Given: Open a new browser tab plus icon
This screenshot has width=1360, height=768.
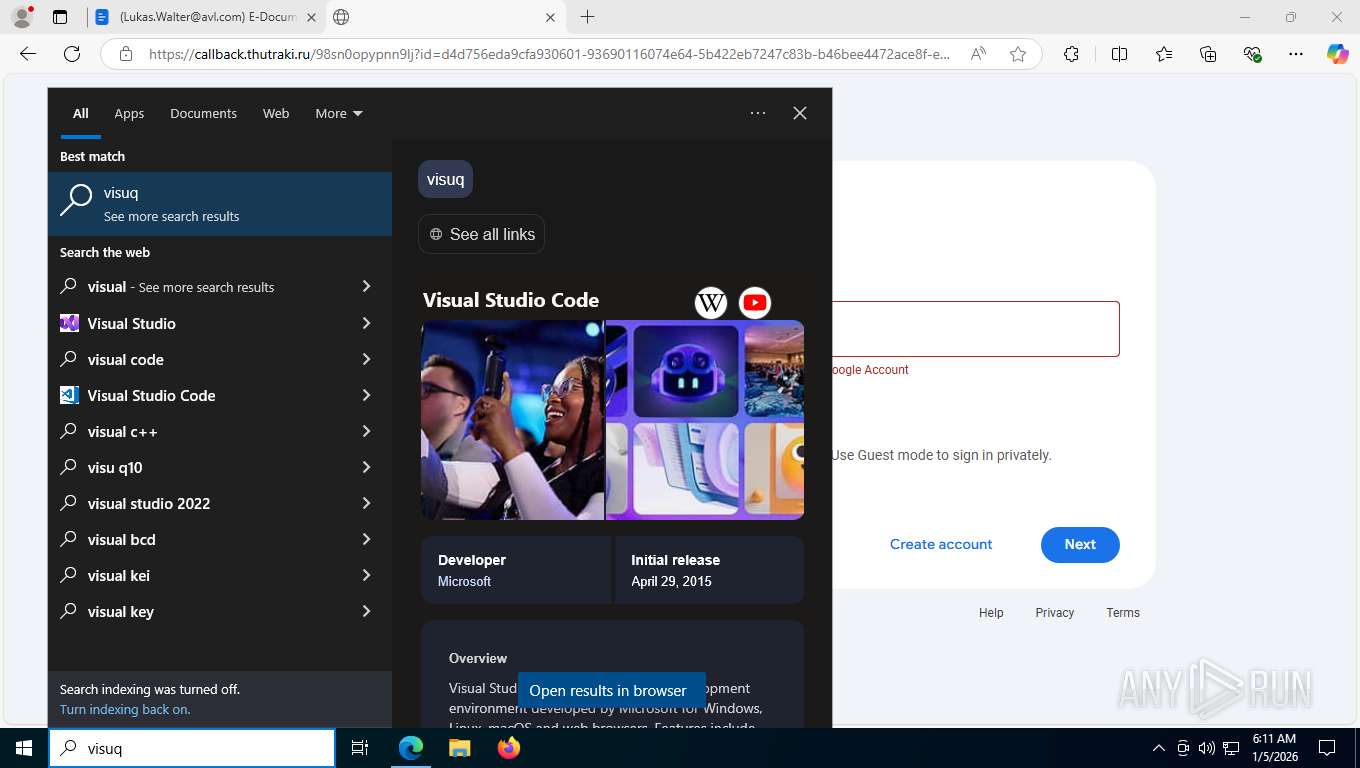Looking at the screenshot, I should 587,17.
